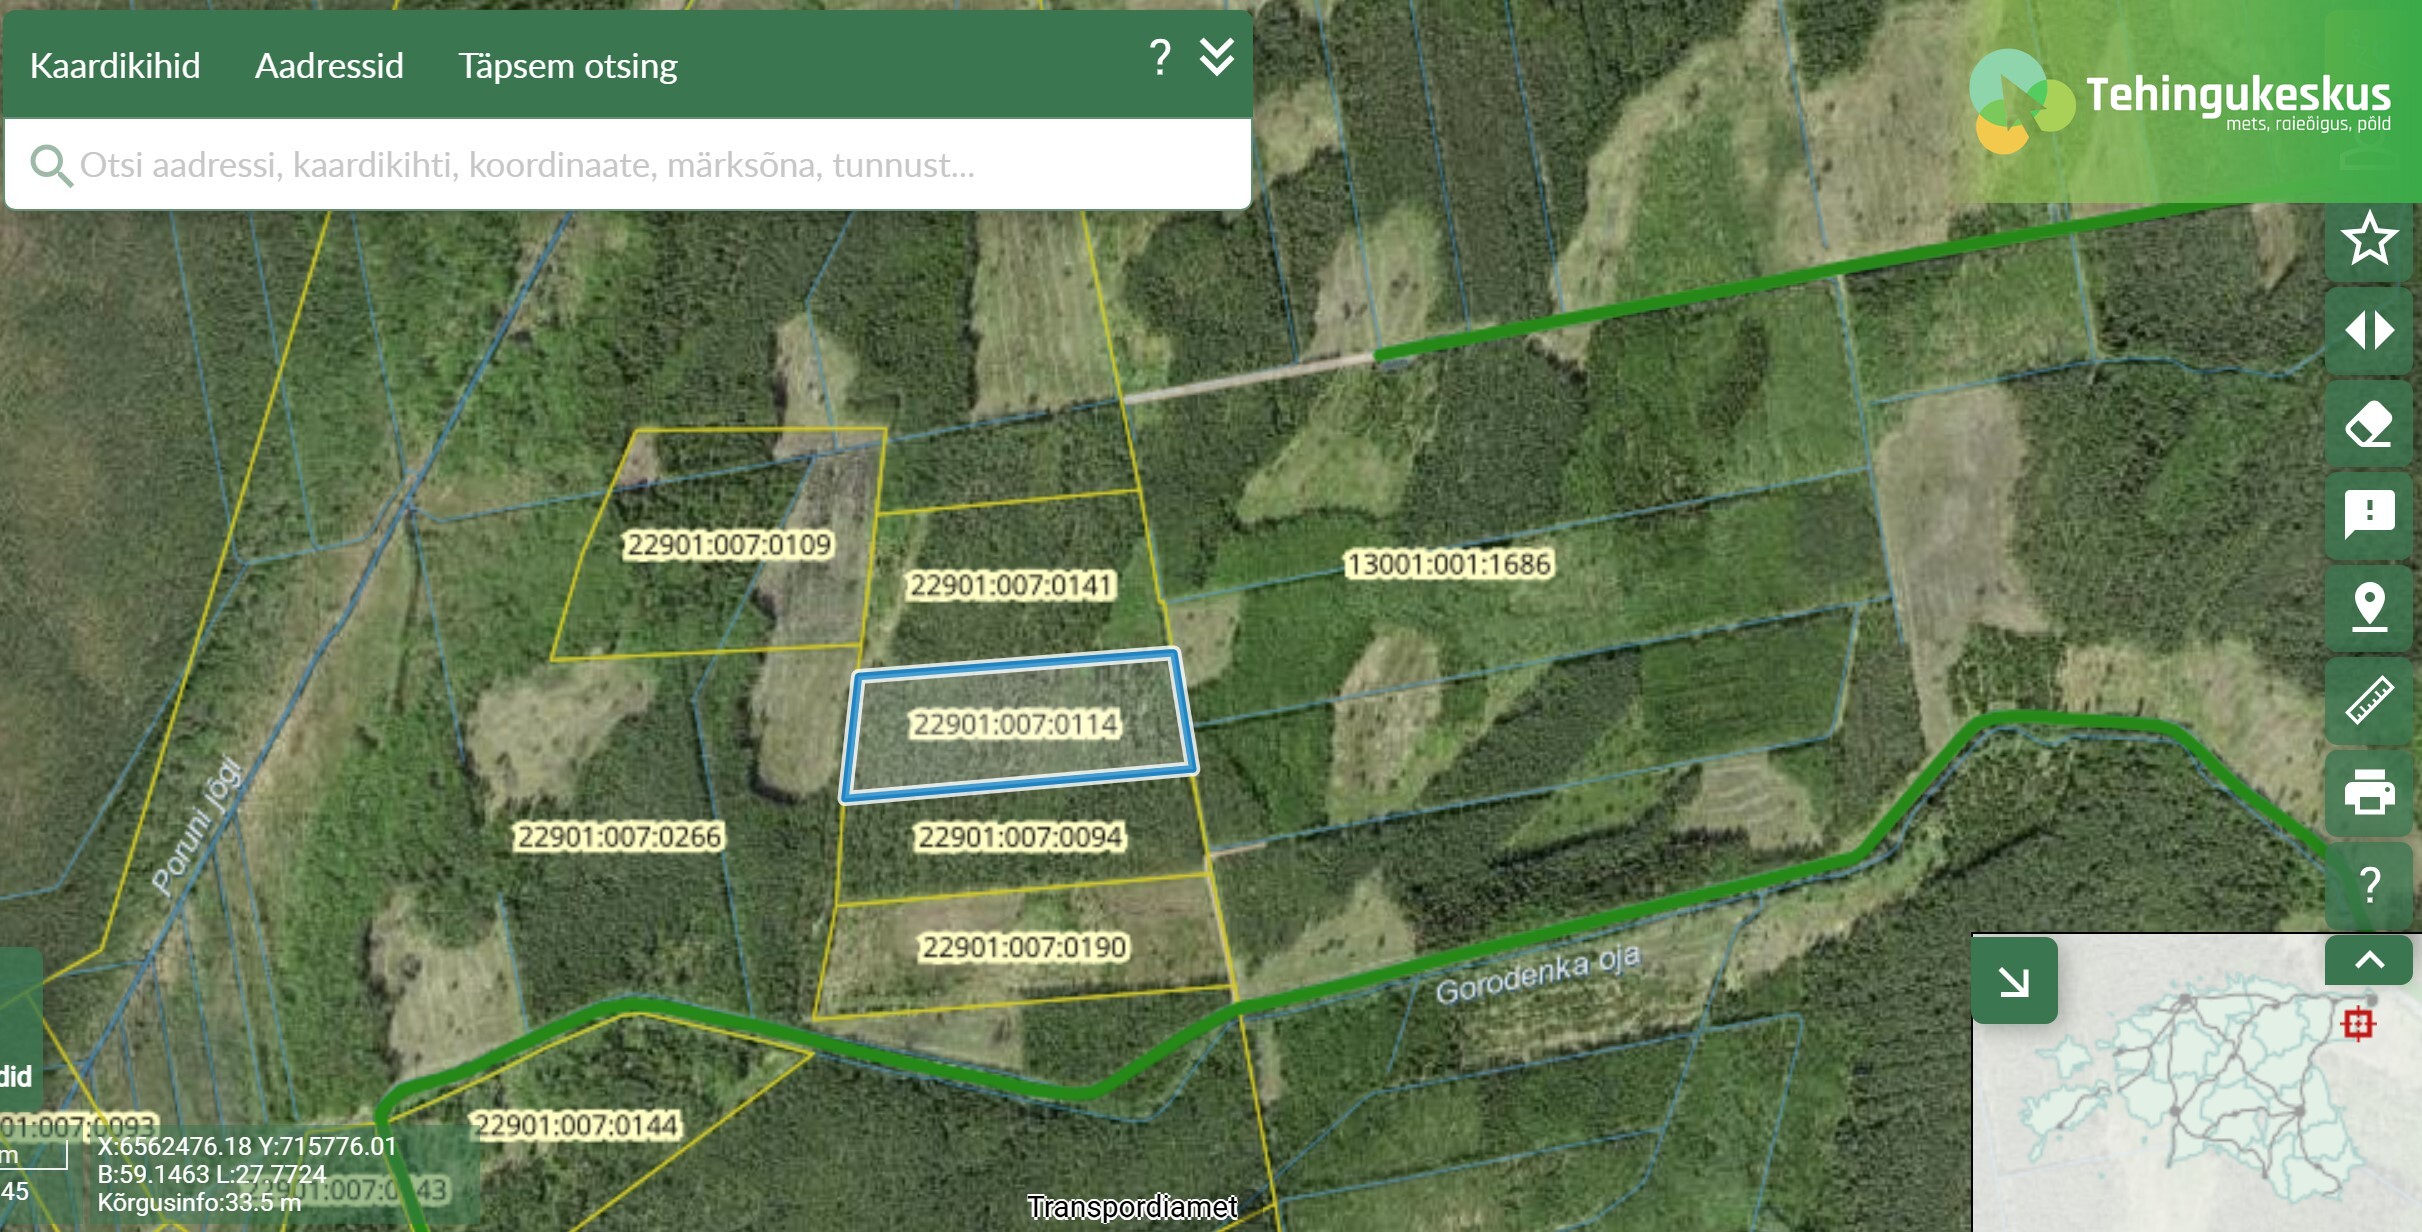Open the map comparison split arrows tool
This screenshot has width=2422, height=1232.
pos(2368,331)
